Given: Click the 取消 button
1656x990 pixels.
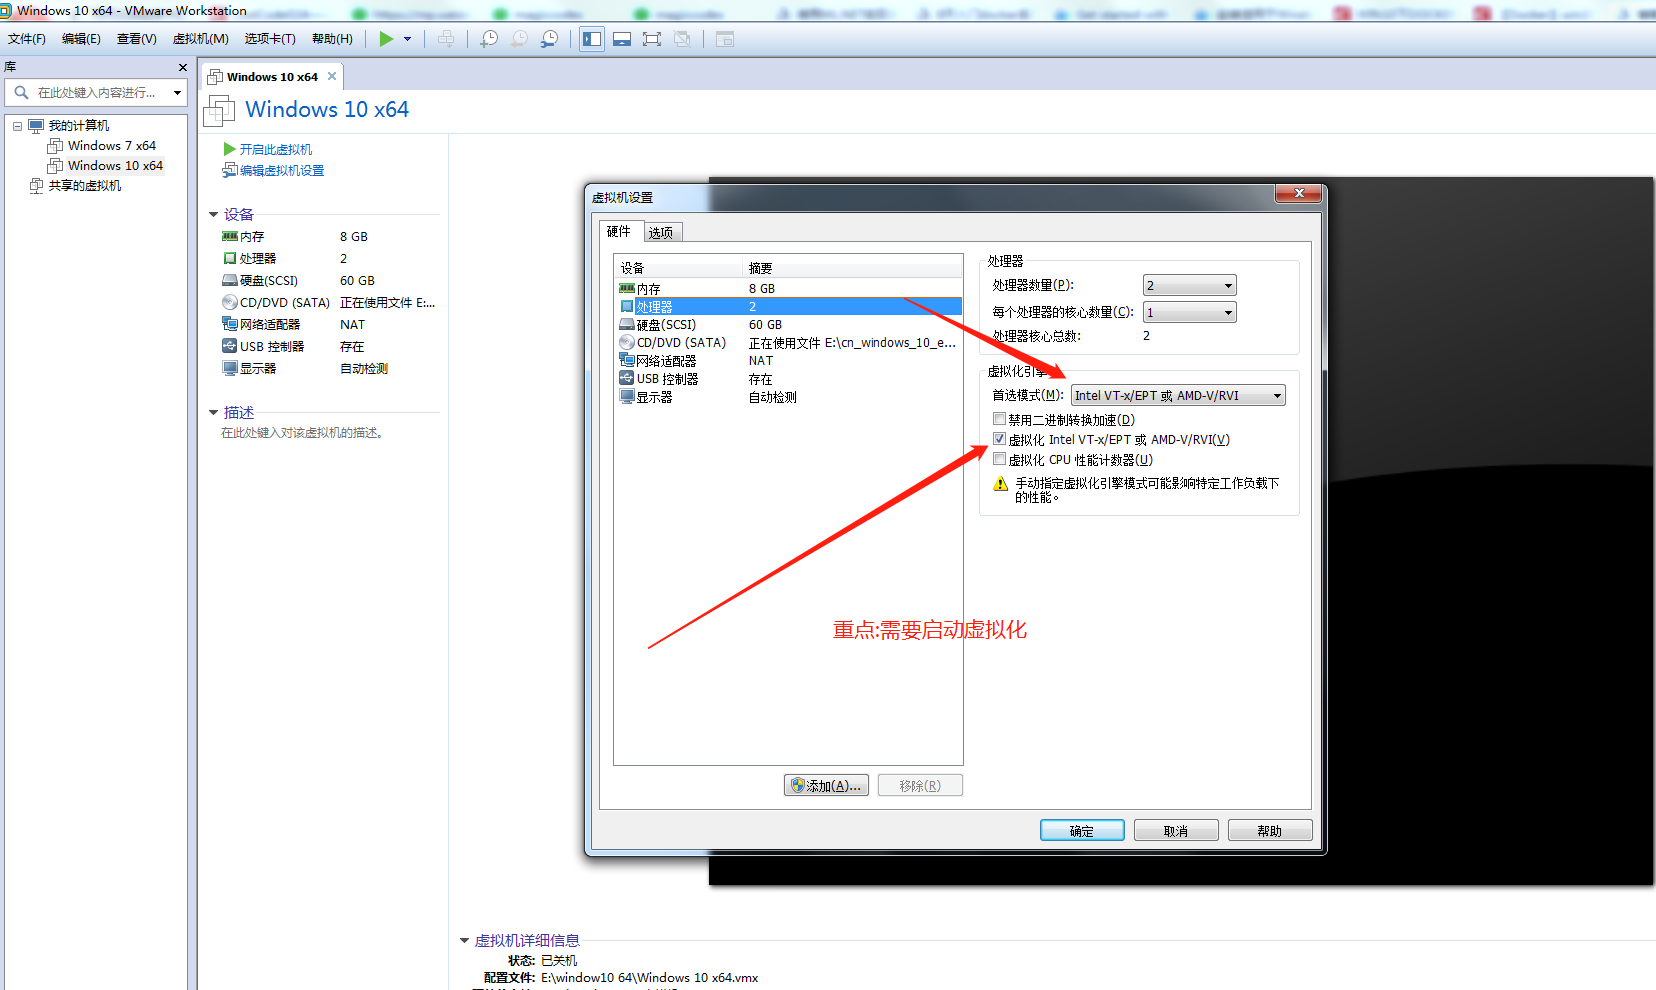Looking at the screenshot, I should 1176,831.
